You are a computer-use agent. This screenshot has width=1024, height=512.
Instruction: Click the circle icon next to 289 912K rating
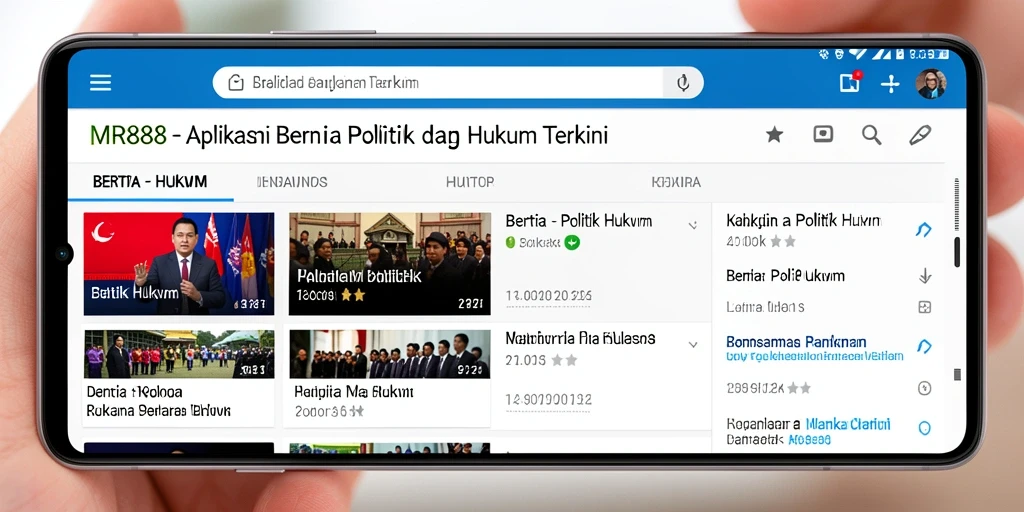(924, 388)
